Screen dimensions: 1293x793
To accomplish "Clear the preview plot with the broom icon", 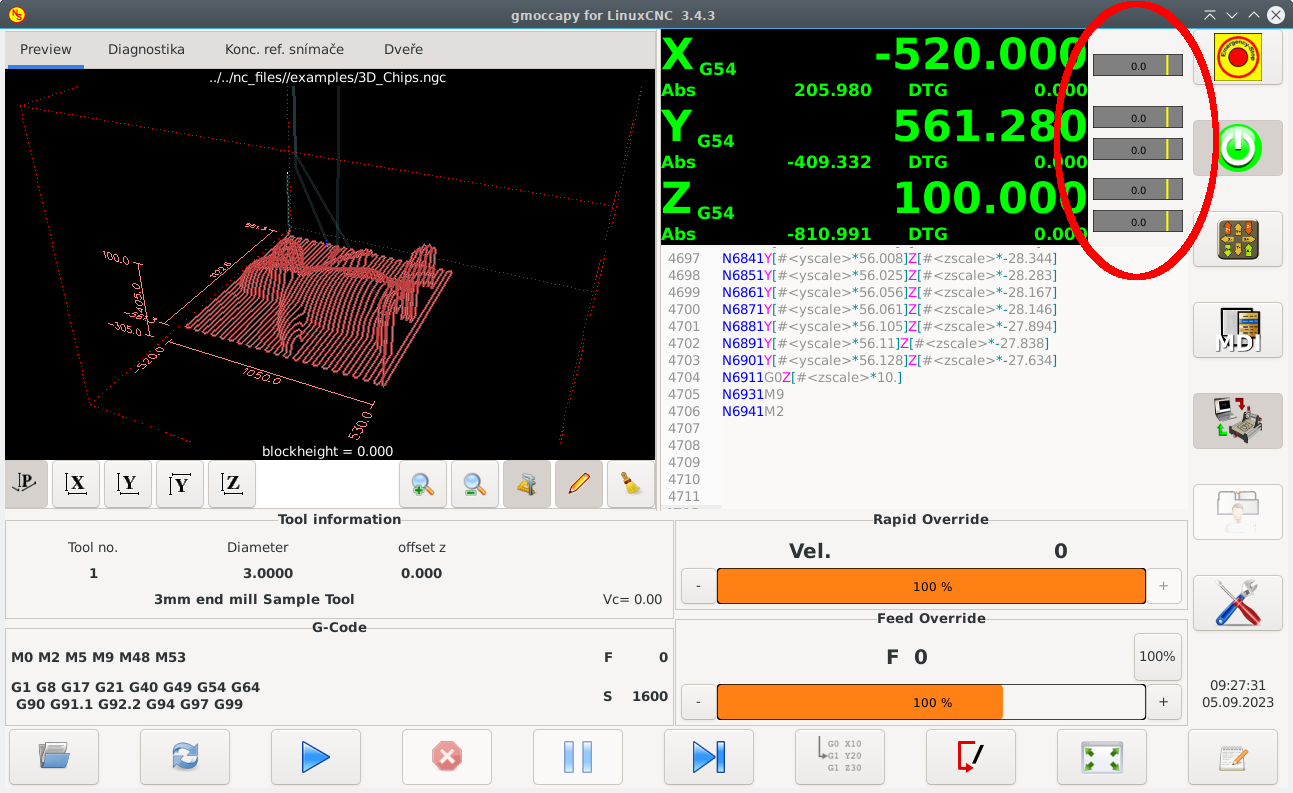I will pyautogui.click(x=630, y=484).
